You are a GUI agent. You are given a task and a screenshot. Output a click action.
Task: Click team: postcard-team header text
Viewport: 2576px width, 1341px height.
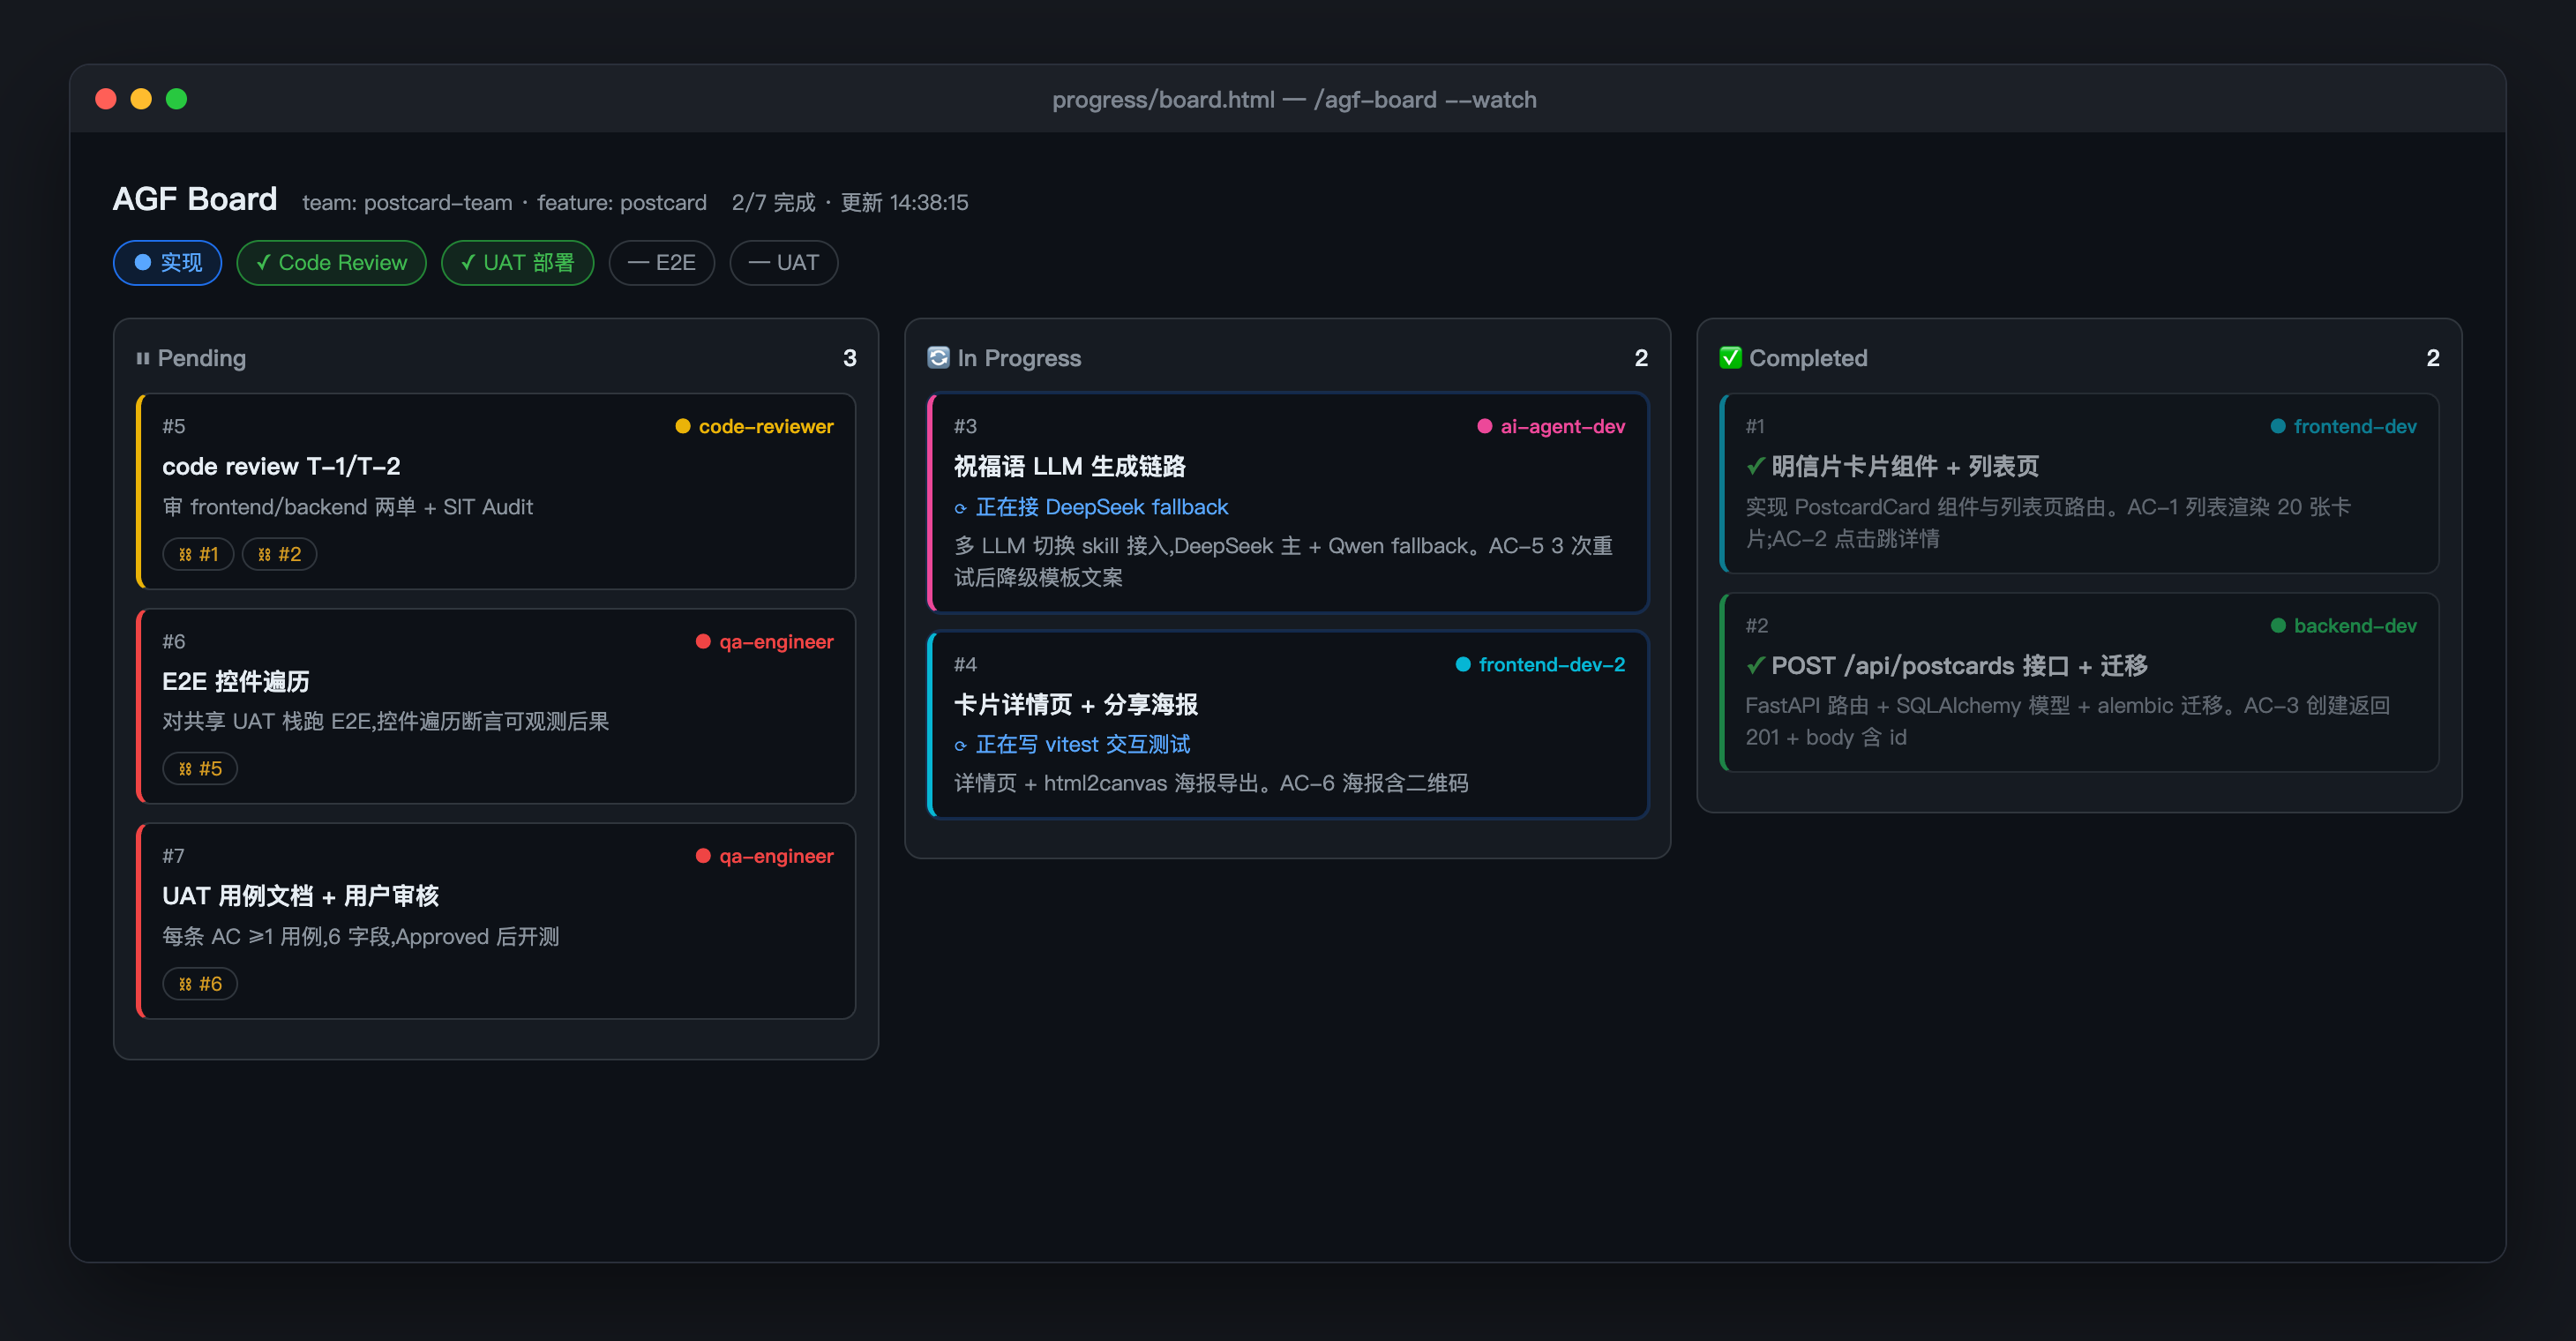pos(407,203)
